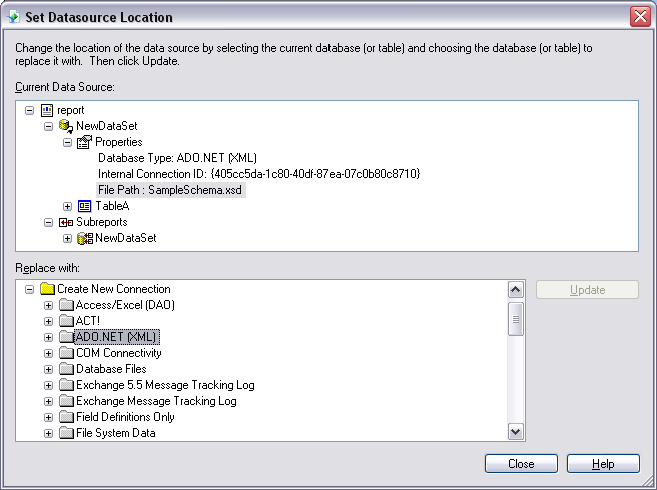The width and height of the screenshot is (657, 490).
Task: Select COM Connectivity in Replace with list
Action: [x=118, y=353]
